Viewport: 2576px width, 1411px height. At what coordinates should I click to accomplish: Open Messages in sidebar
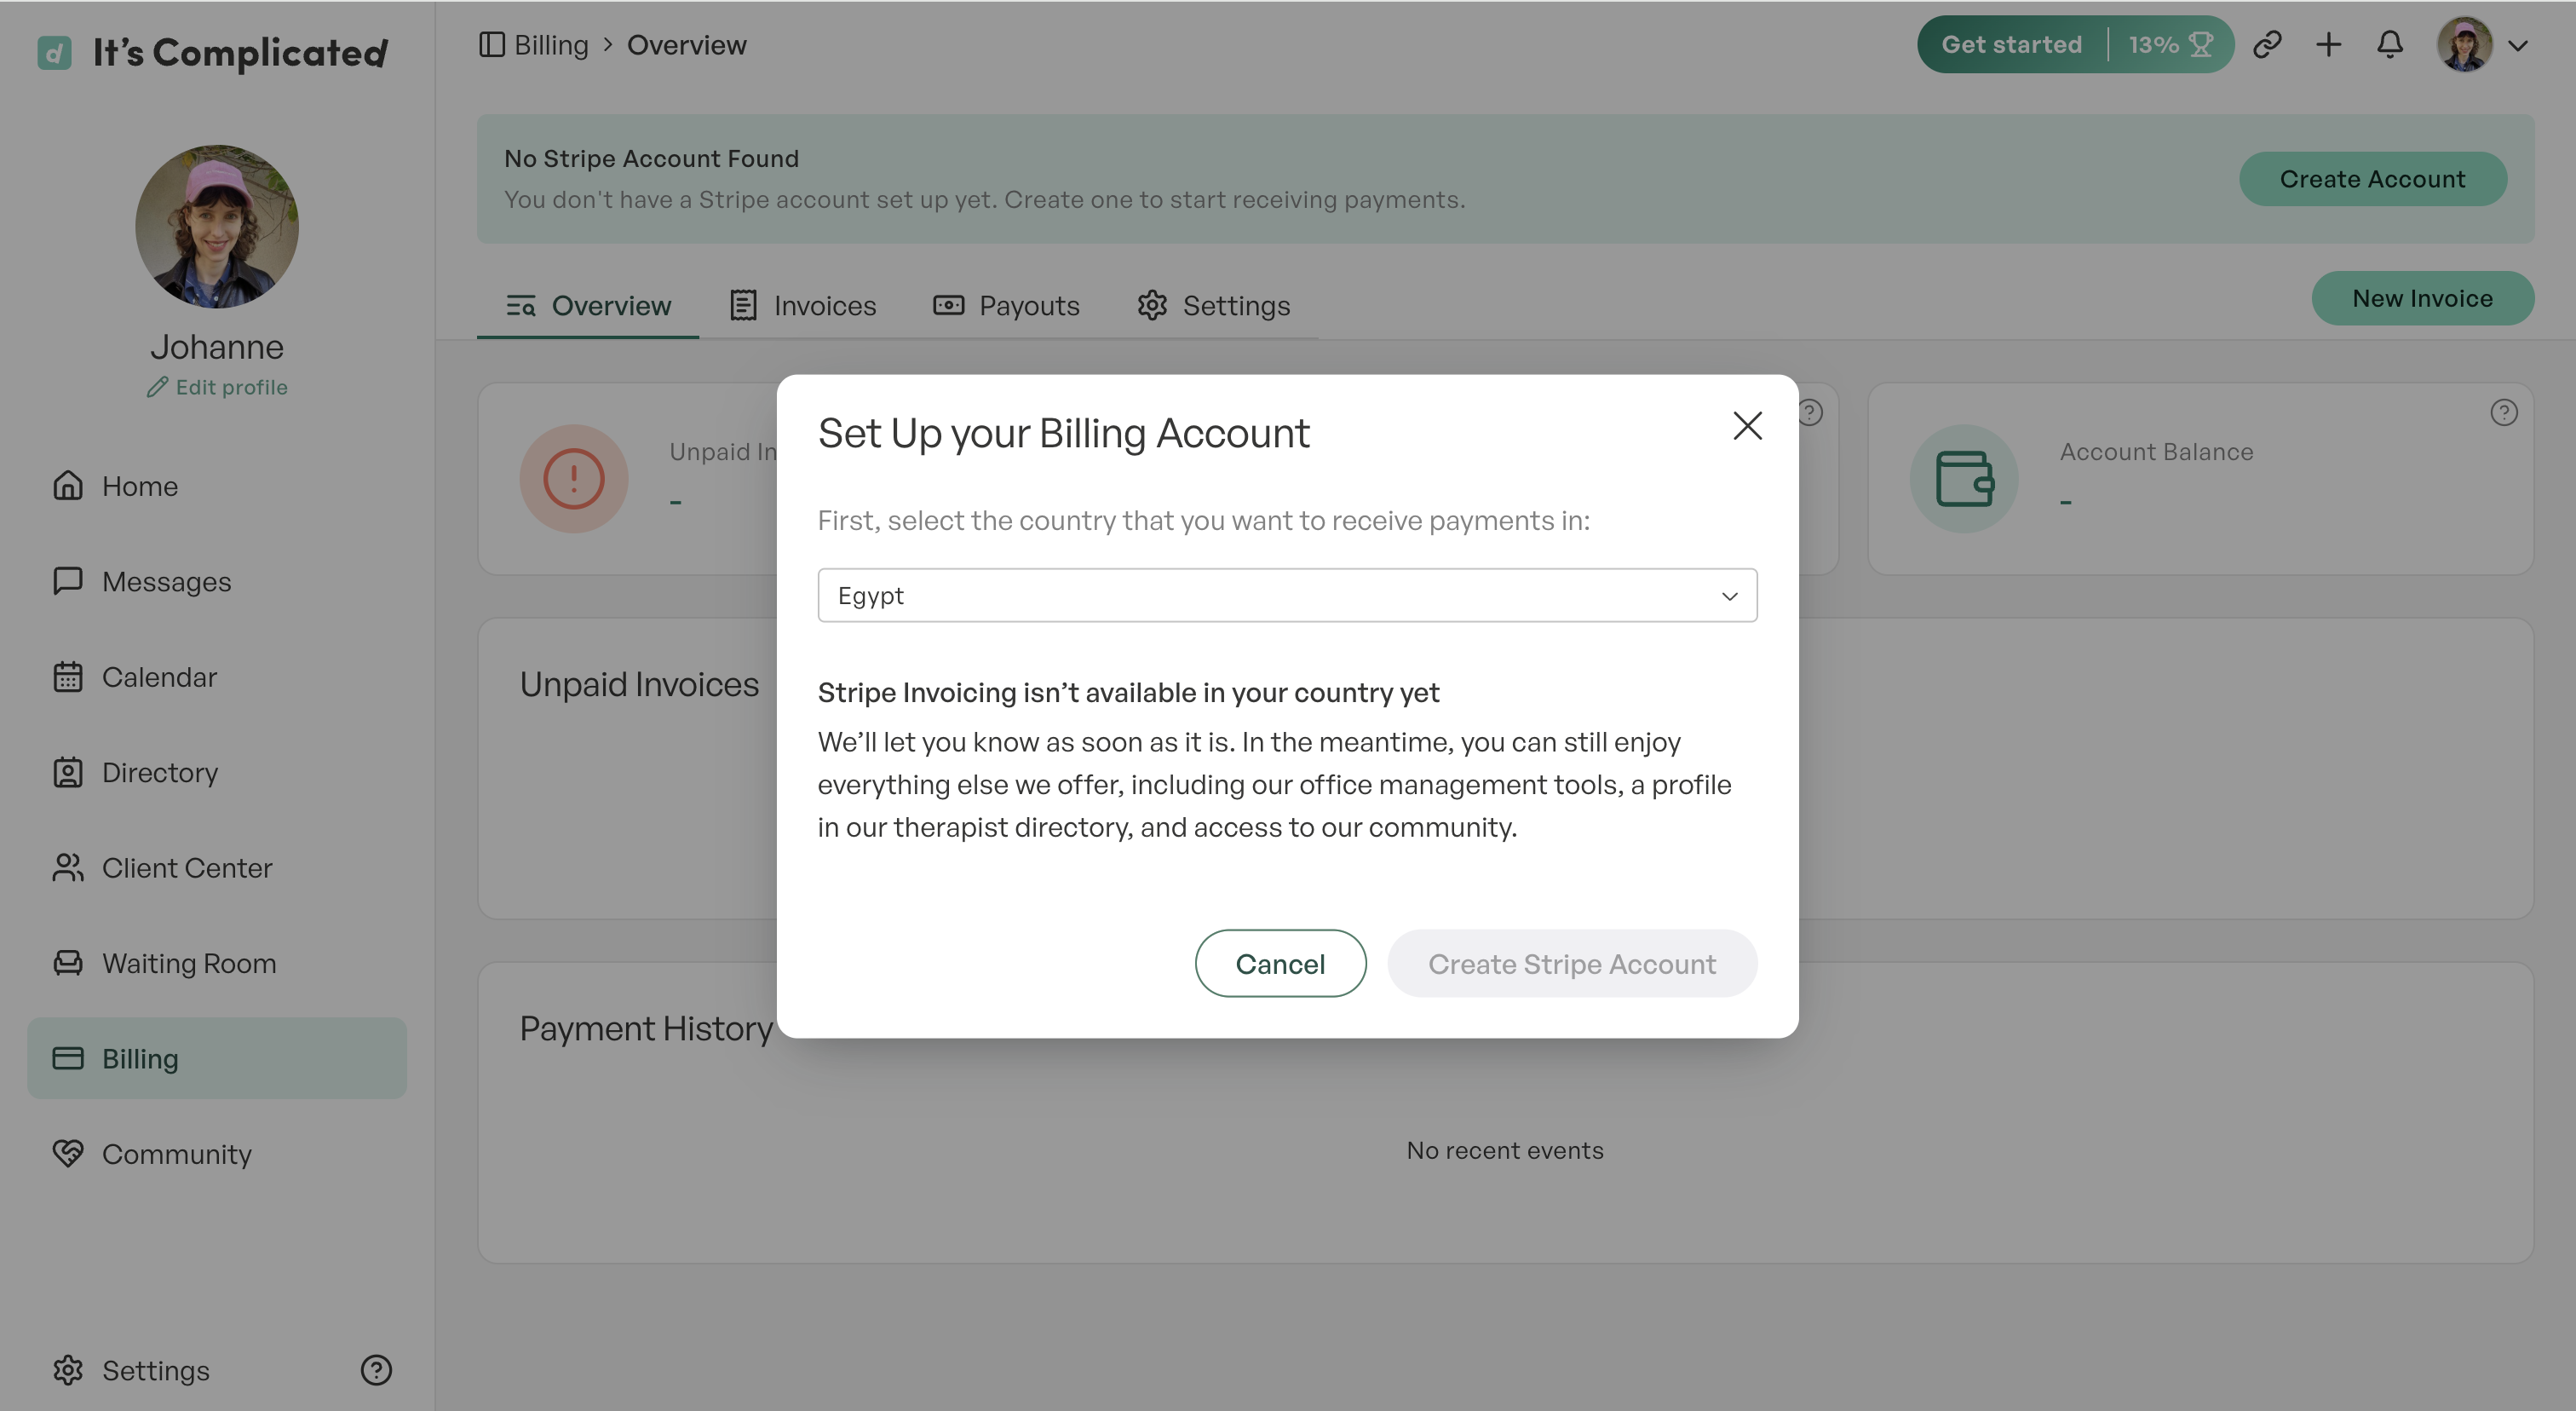217,581
